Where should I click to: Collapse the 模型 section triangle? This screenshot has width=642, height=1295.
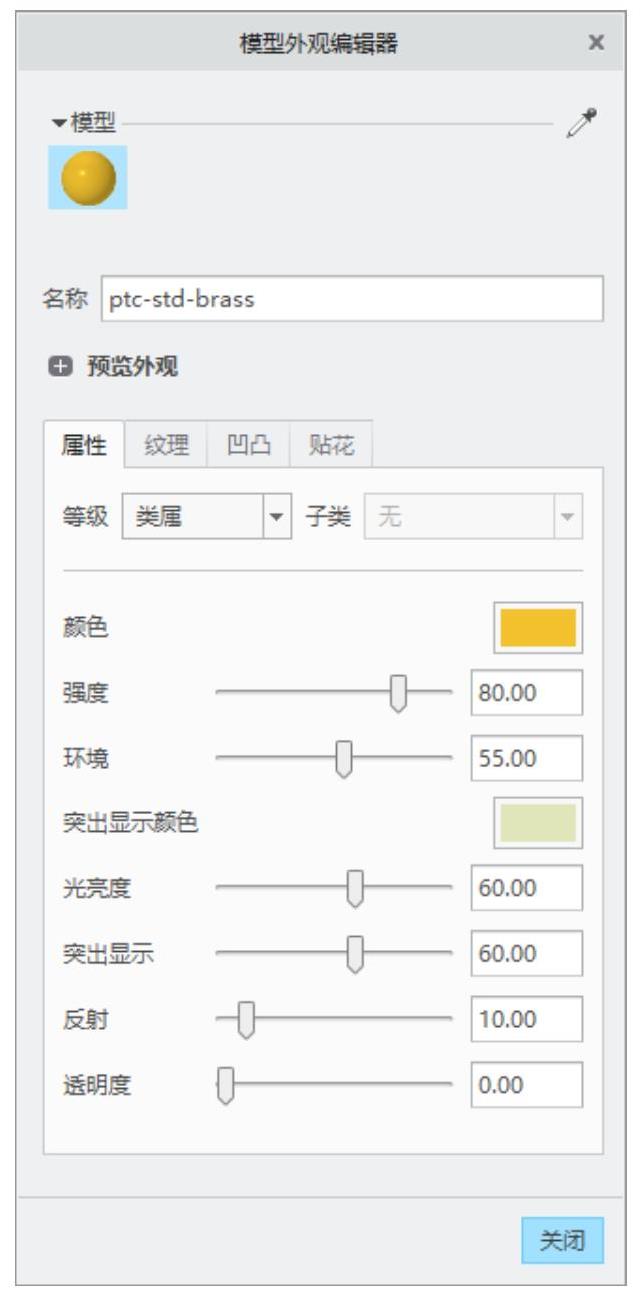point(60,125)
